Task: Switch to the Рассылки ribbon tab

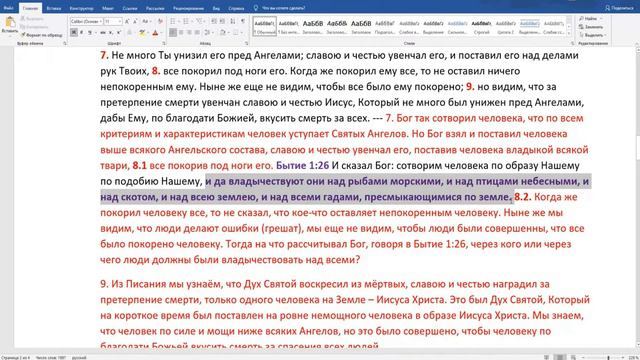Action: [x=155, y=8]
